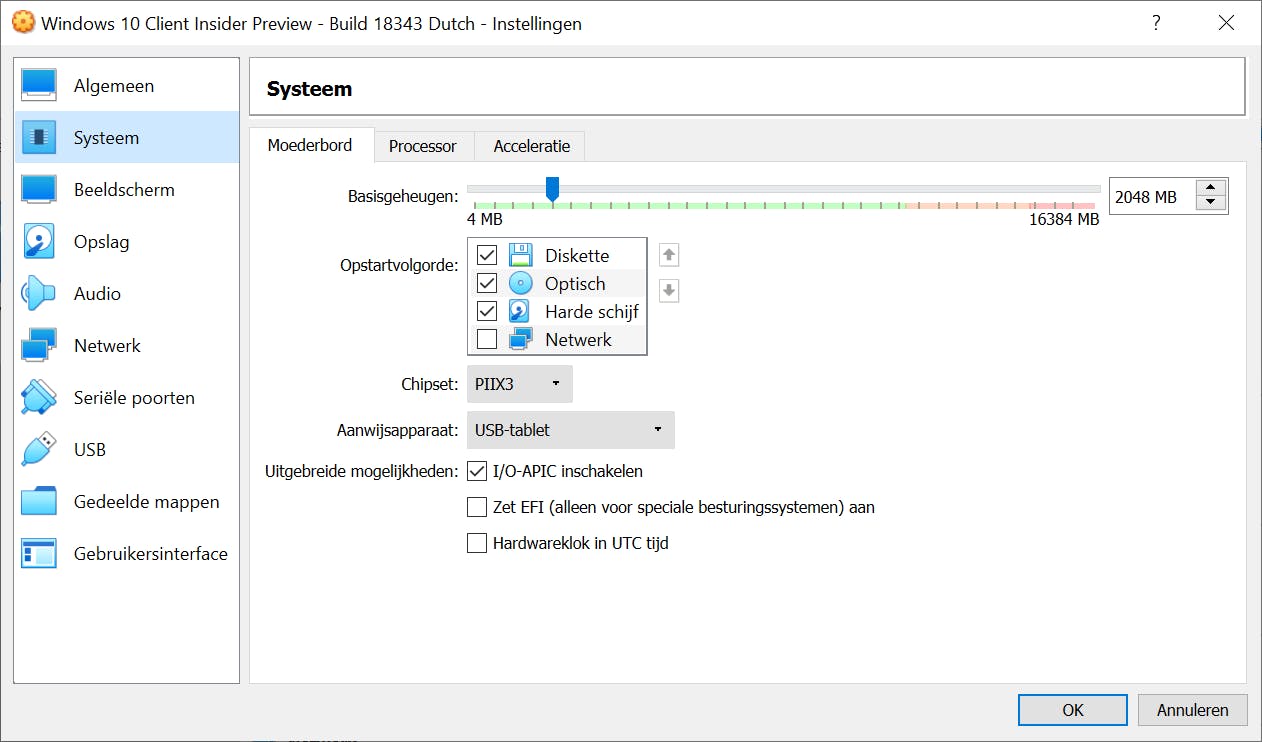Click the OK button
The height and width of the screenshot is (742, 1262).
coord(1071,709)
